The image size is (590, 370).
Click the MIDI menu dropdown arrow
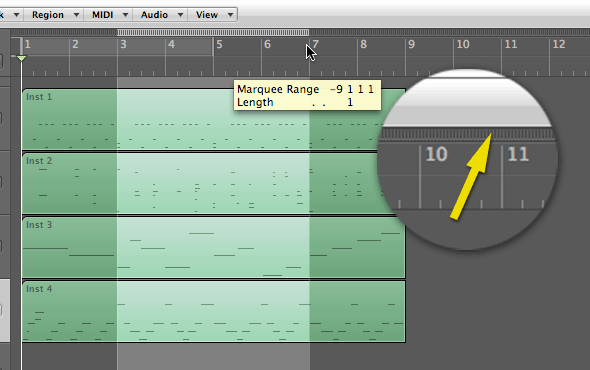[x=125, y=15]
